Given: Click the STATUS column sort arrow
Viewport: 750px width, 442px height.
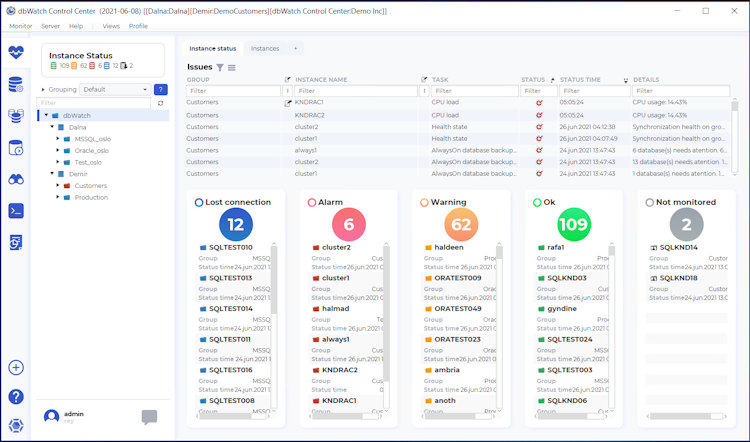Looking at the screenshot, I should pyautogui.click(x=552, y=80).
